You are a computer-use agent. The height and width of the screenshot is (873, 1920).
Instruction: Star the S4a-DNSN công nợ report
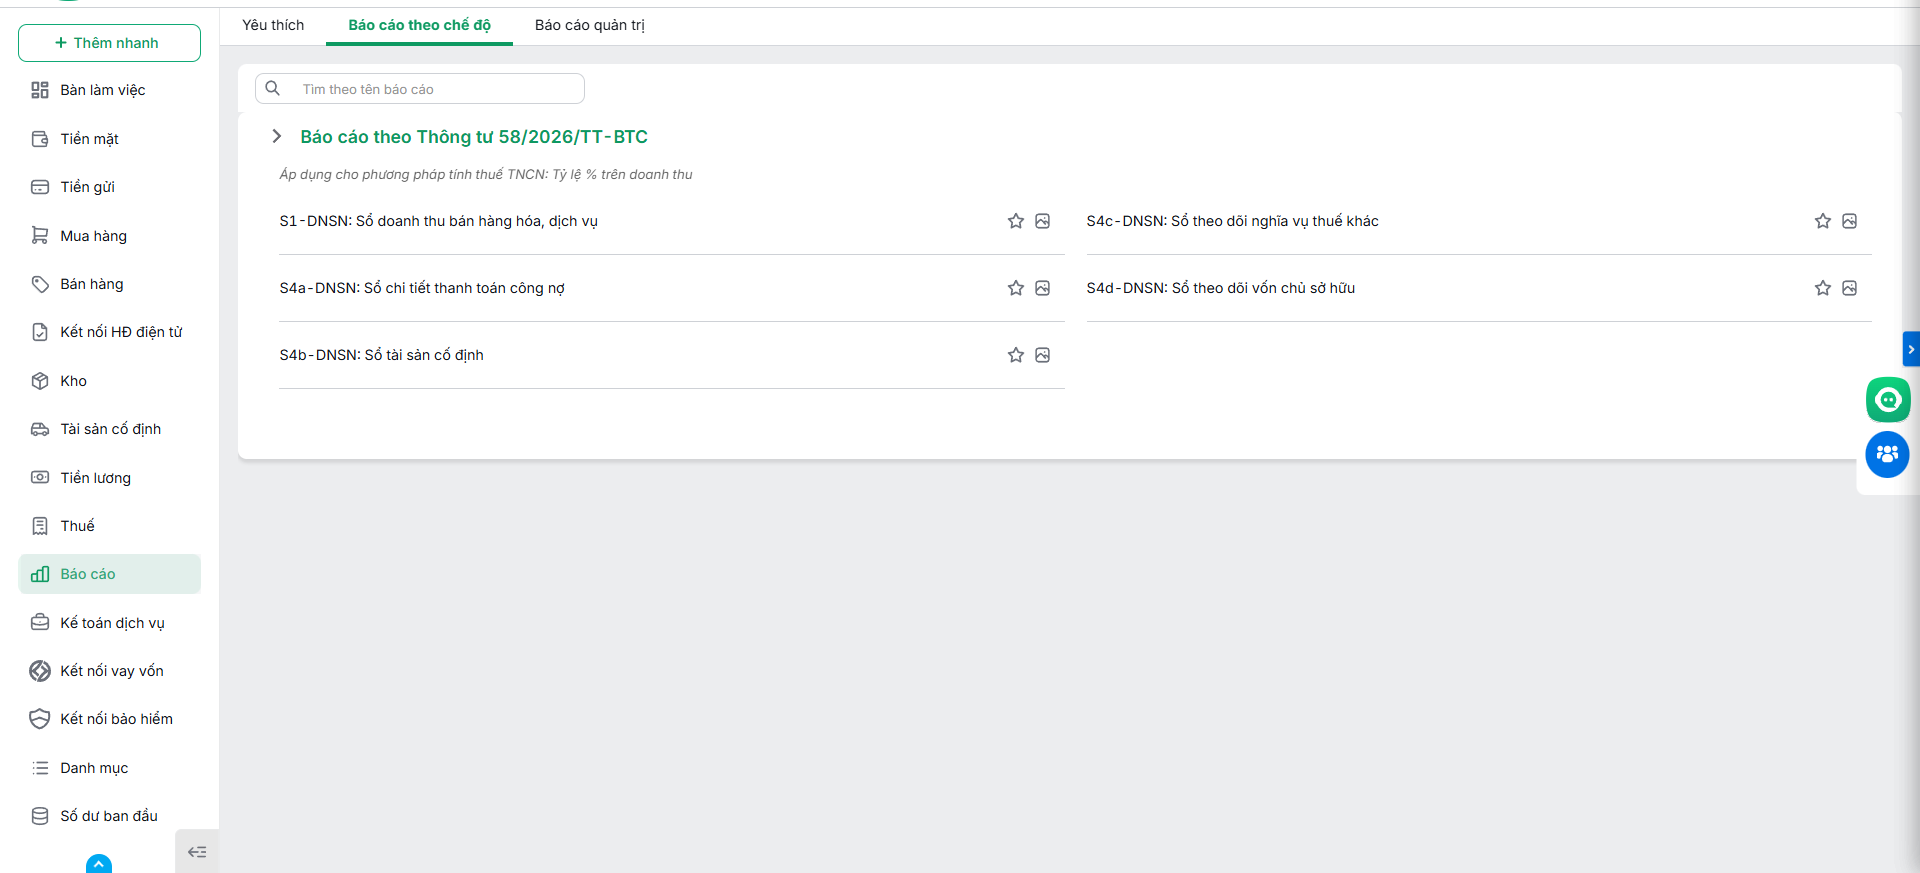point(1016,288)
